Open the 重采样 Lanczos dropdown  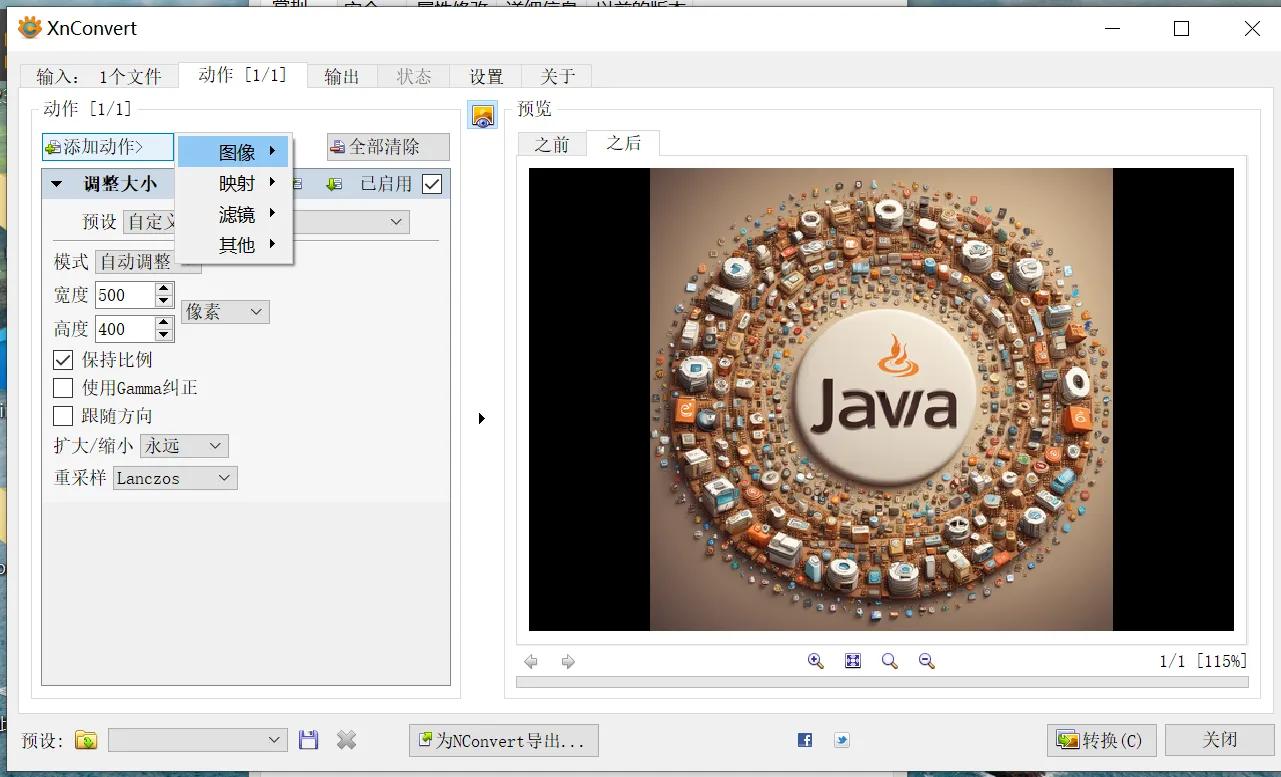pos(175,478)
